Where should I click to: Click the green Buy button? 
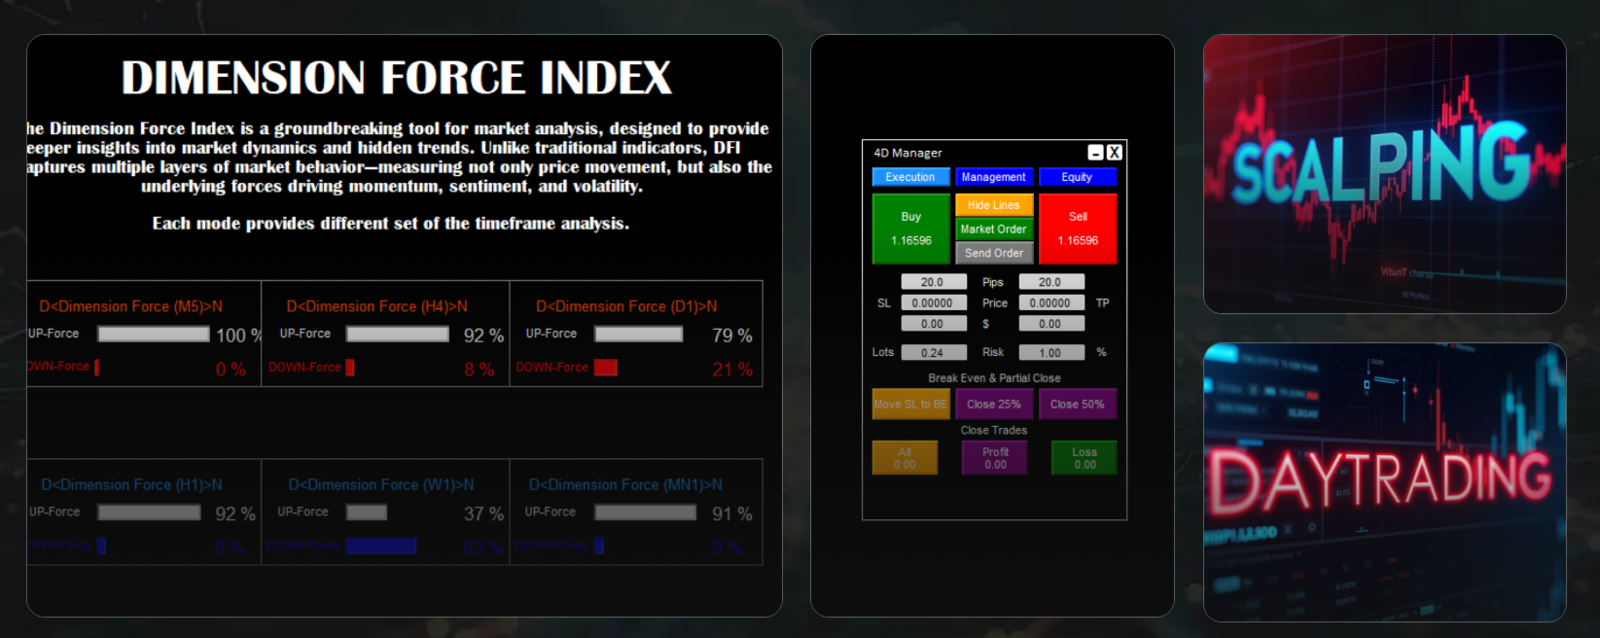tap(911, 229)
